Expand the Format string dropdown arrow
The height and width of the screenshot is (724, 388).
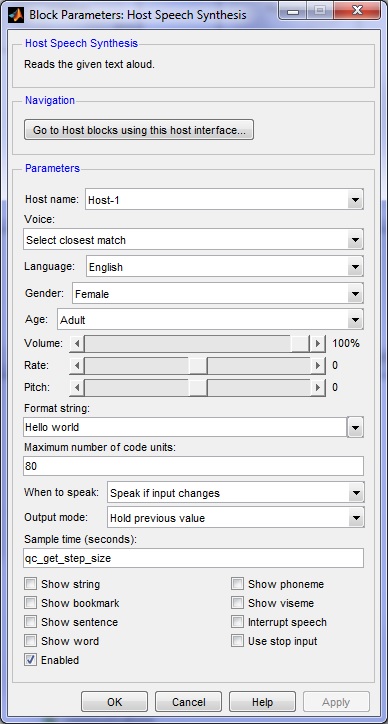[x=355, y=427]
